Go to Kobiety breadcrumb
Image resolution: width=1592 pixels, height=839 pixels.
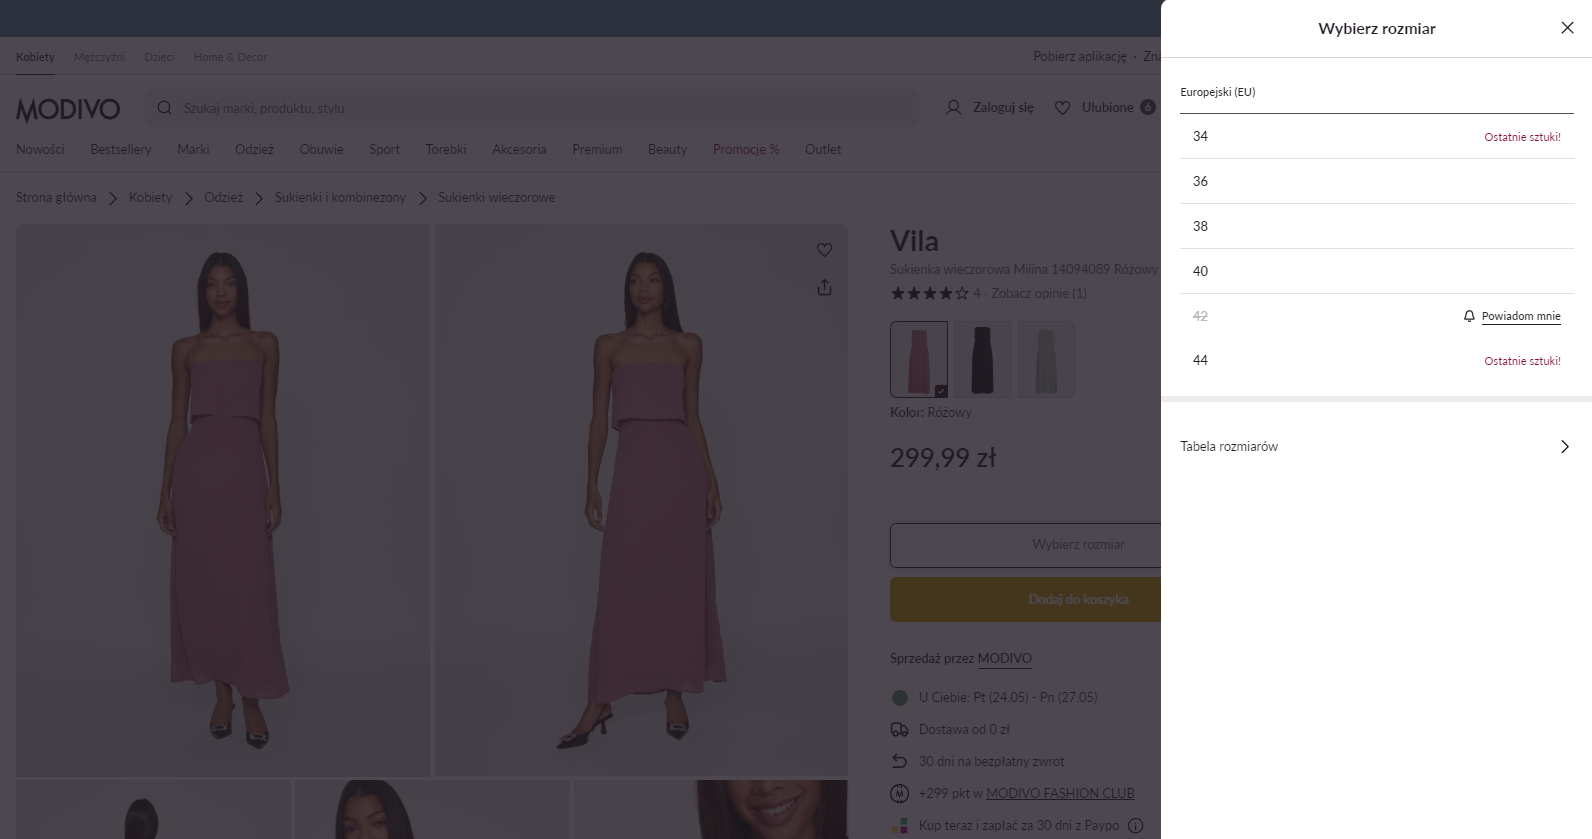tap(150, 198)
